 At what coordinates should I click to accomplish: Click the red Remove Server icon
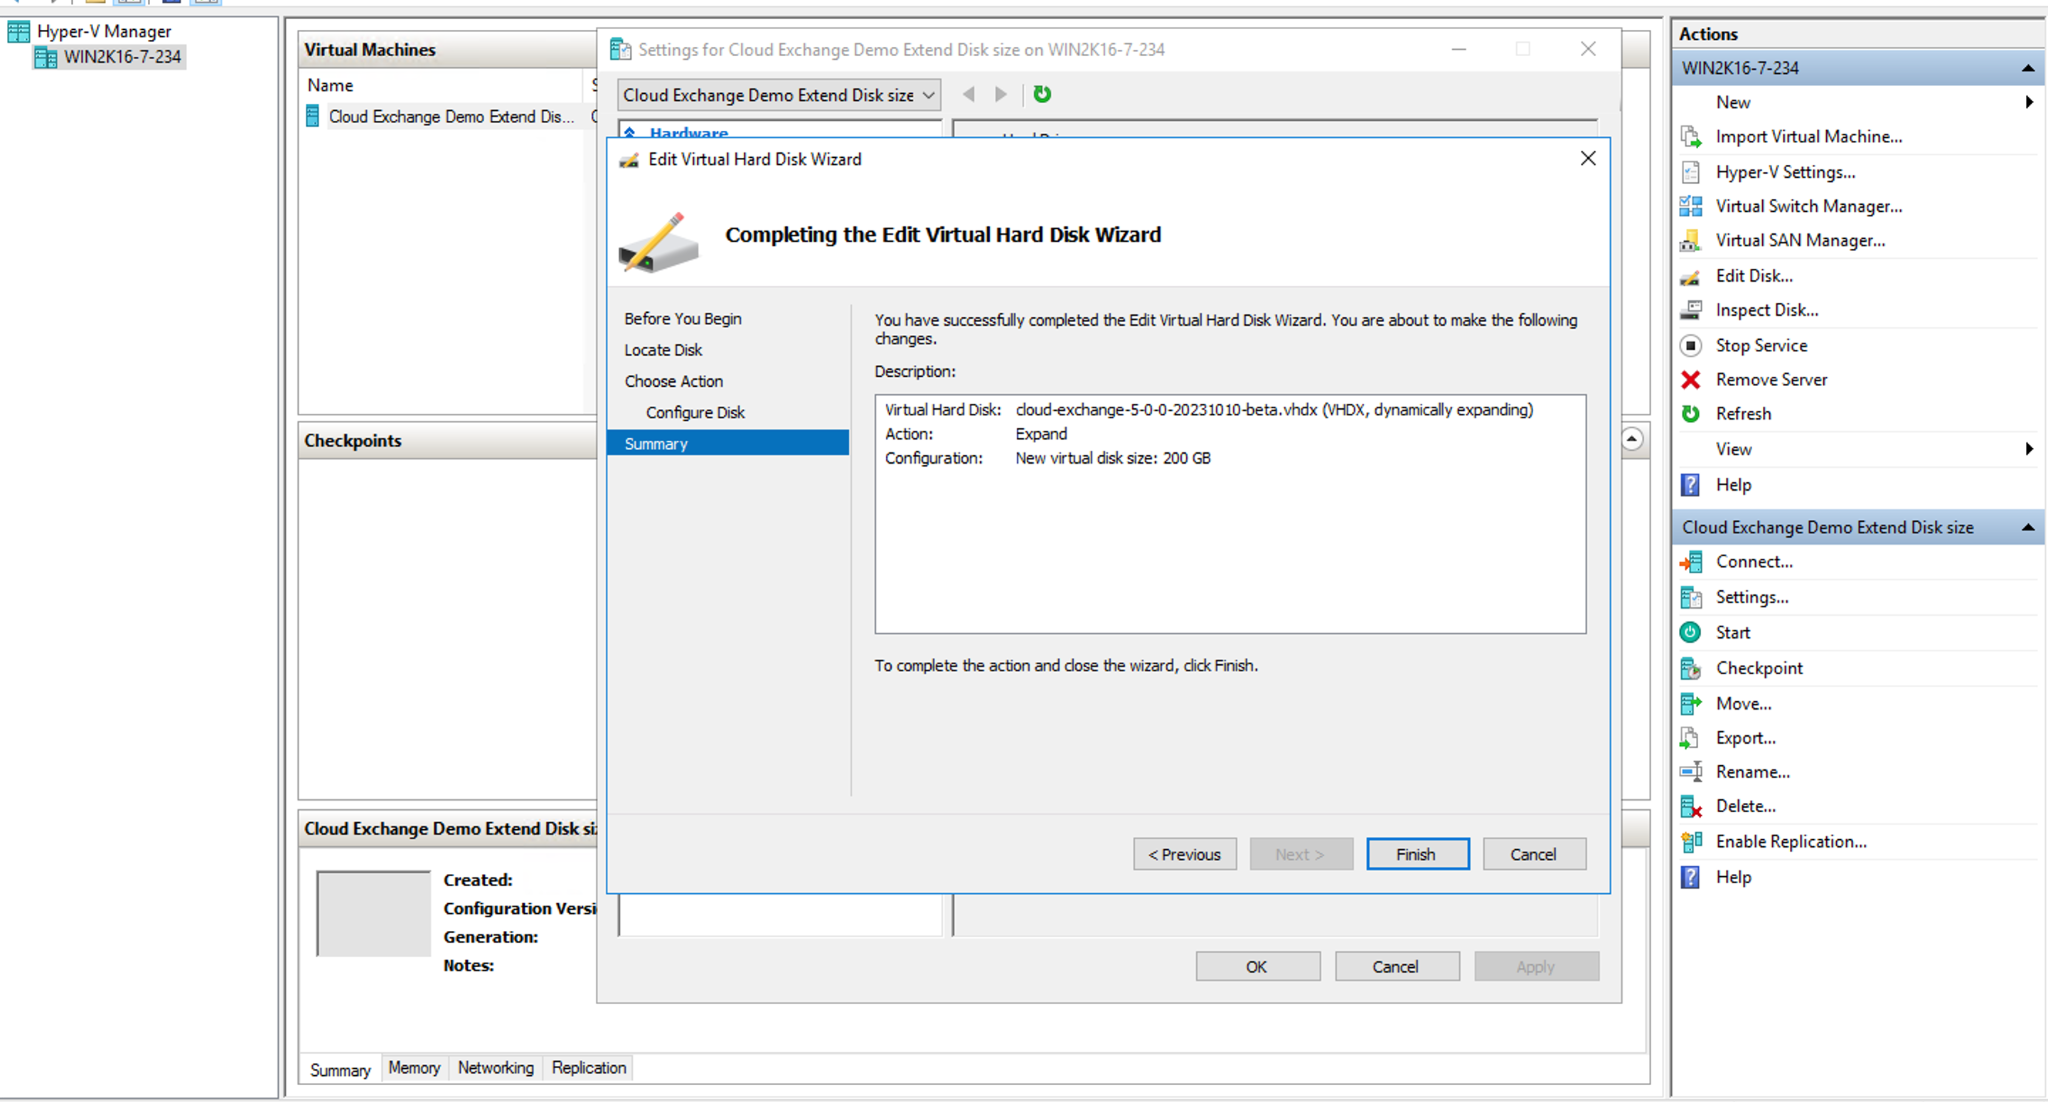pyautogui.click(x=1691, y=380)
